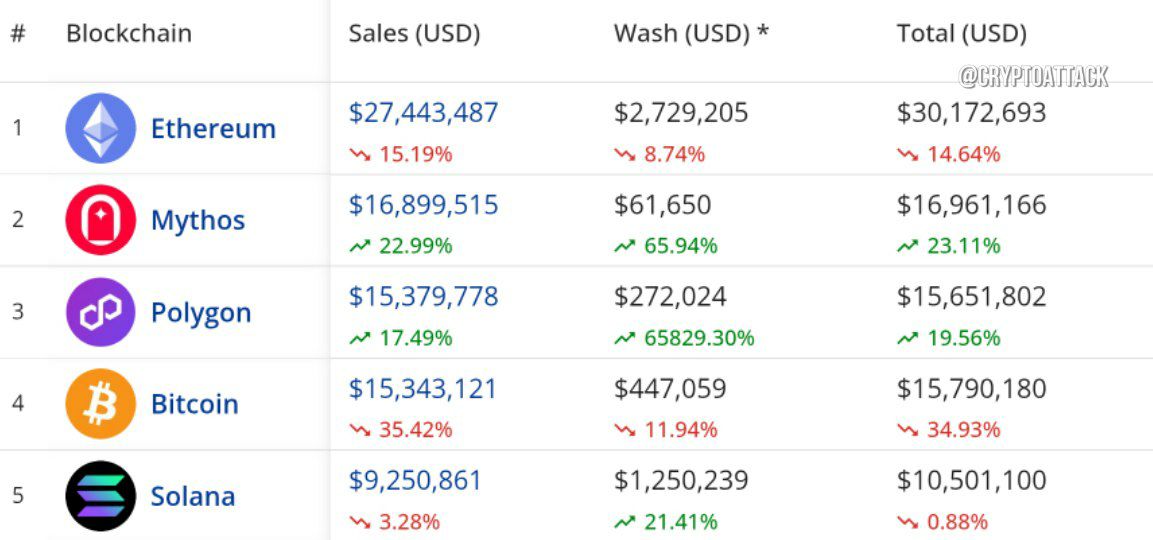Click the red Mythos logo icon

[101, 220]
